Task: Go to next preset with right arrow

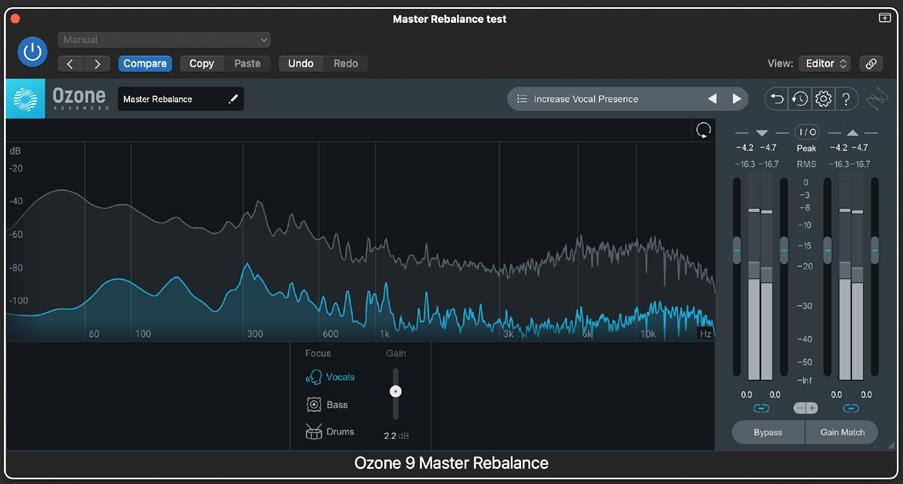Action: coord(97,64)
